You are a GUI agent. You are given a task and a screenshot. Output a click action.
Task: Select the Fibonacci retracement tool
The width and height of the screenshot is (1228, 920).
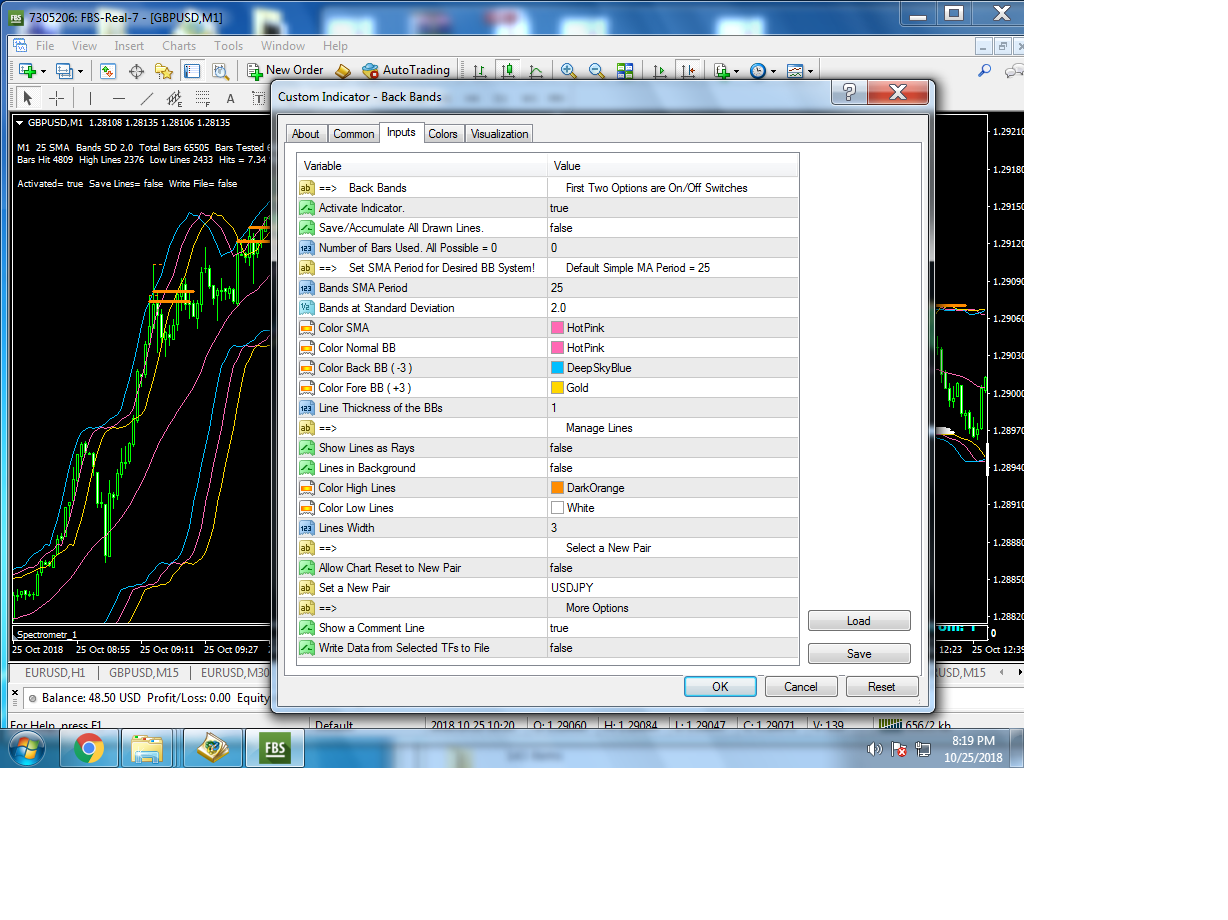(203, 98)
